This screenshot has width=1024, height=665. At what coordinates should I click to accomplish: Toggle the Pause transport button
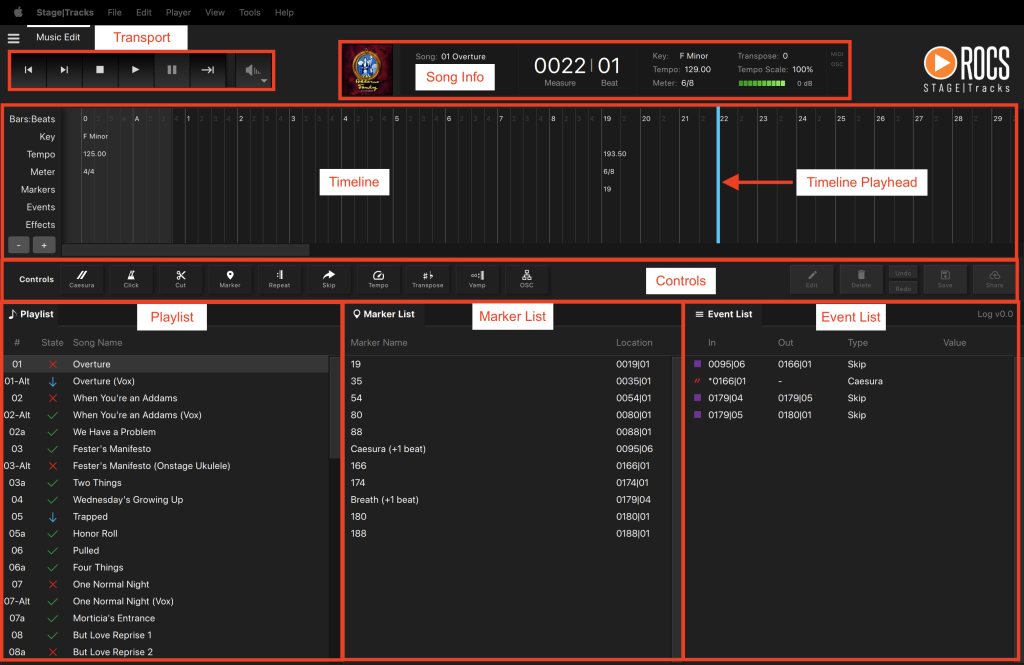(x=172, y=70)
